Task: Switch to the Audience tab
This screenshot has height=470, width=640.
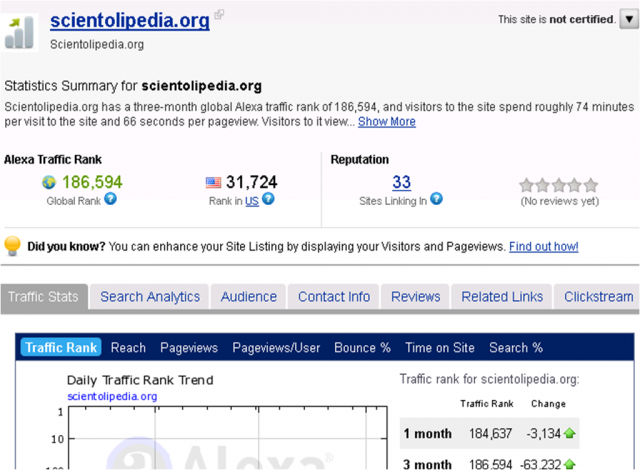Action: pos(248,297)
